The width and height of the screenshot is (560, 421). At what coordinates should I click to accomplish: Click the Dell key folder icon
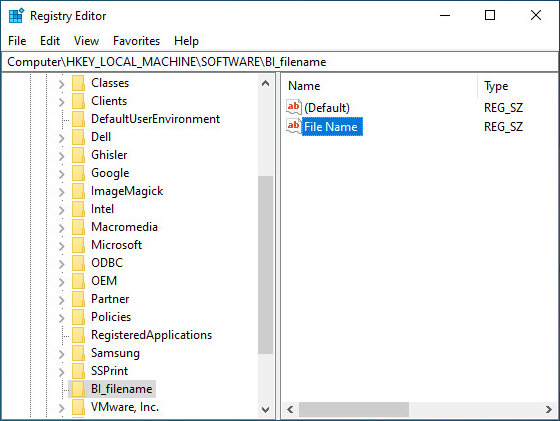pos(78,137)
